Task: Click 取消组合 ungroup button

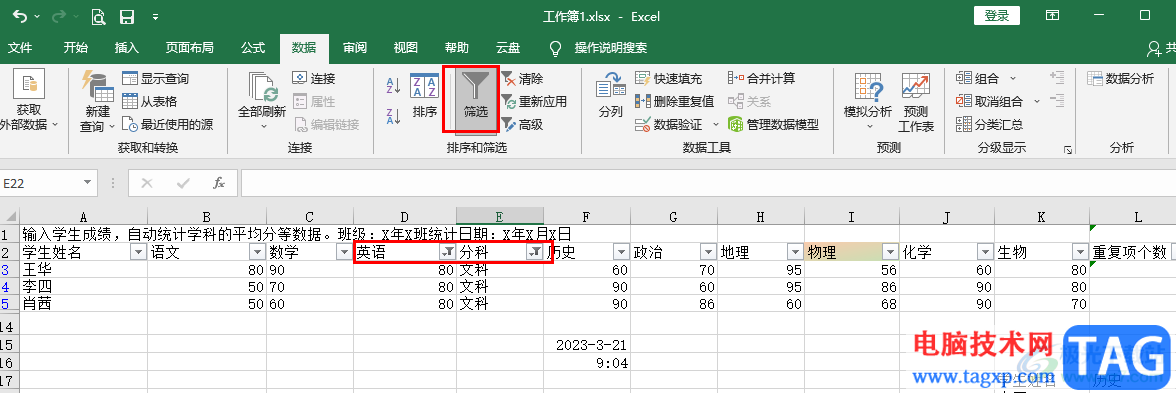Action: click(989, 101)
